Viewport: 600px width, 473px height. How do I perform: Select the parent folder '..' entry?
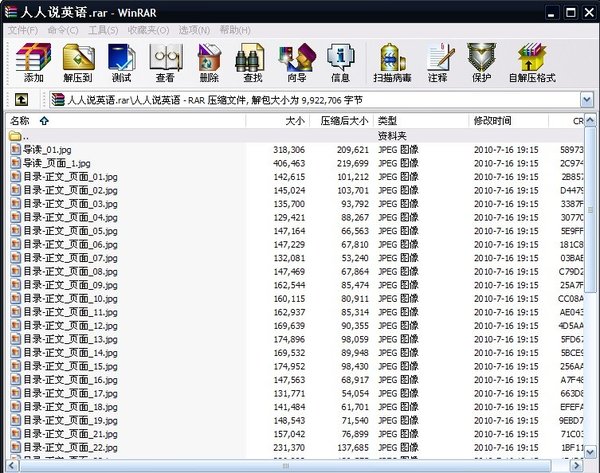tap(18, 136)
